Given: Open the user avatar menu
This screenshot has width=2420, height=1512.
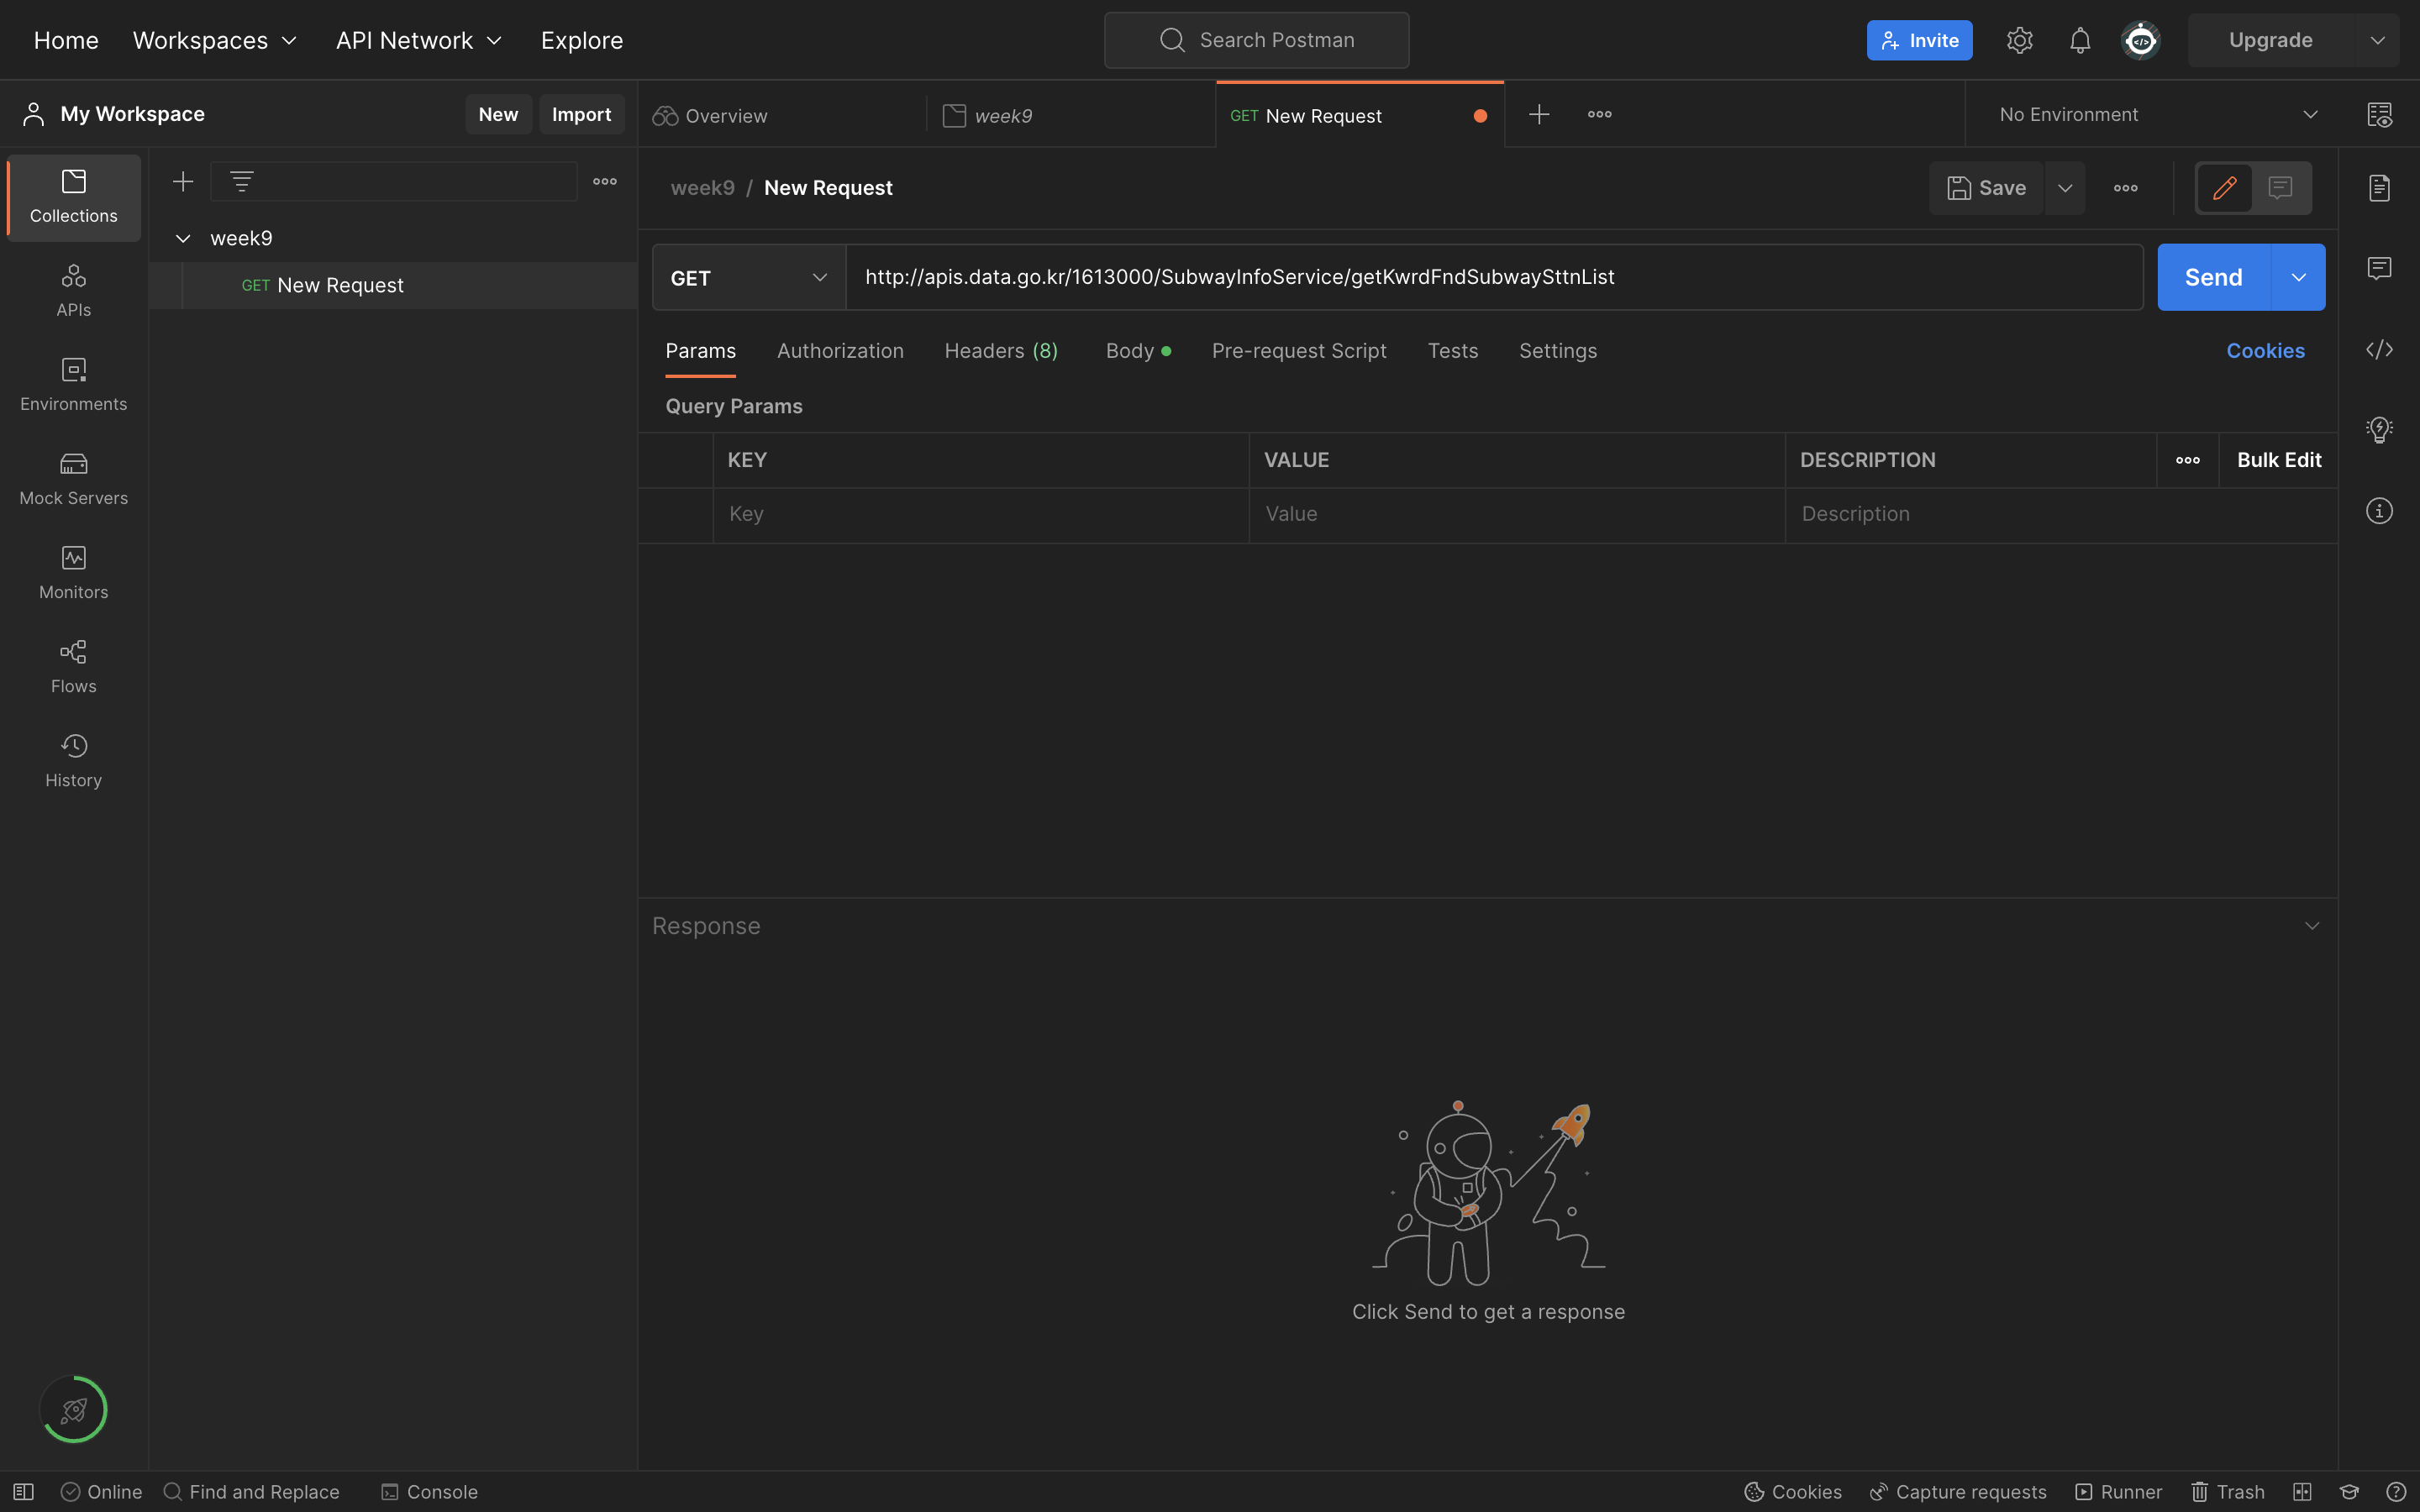Looking at the screenshot, I should (x=2141, y=40).
